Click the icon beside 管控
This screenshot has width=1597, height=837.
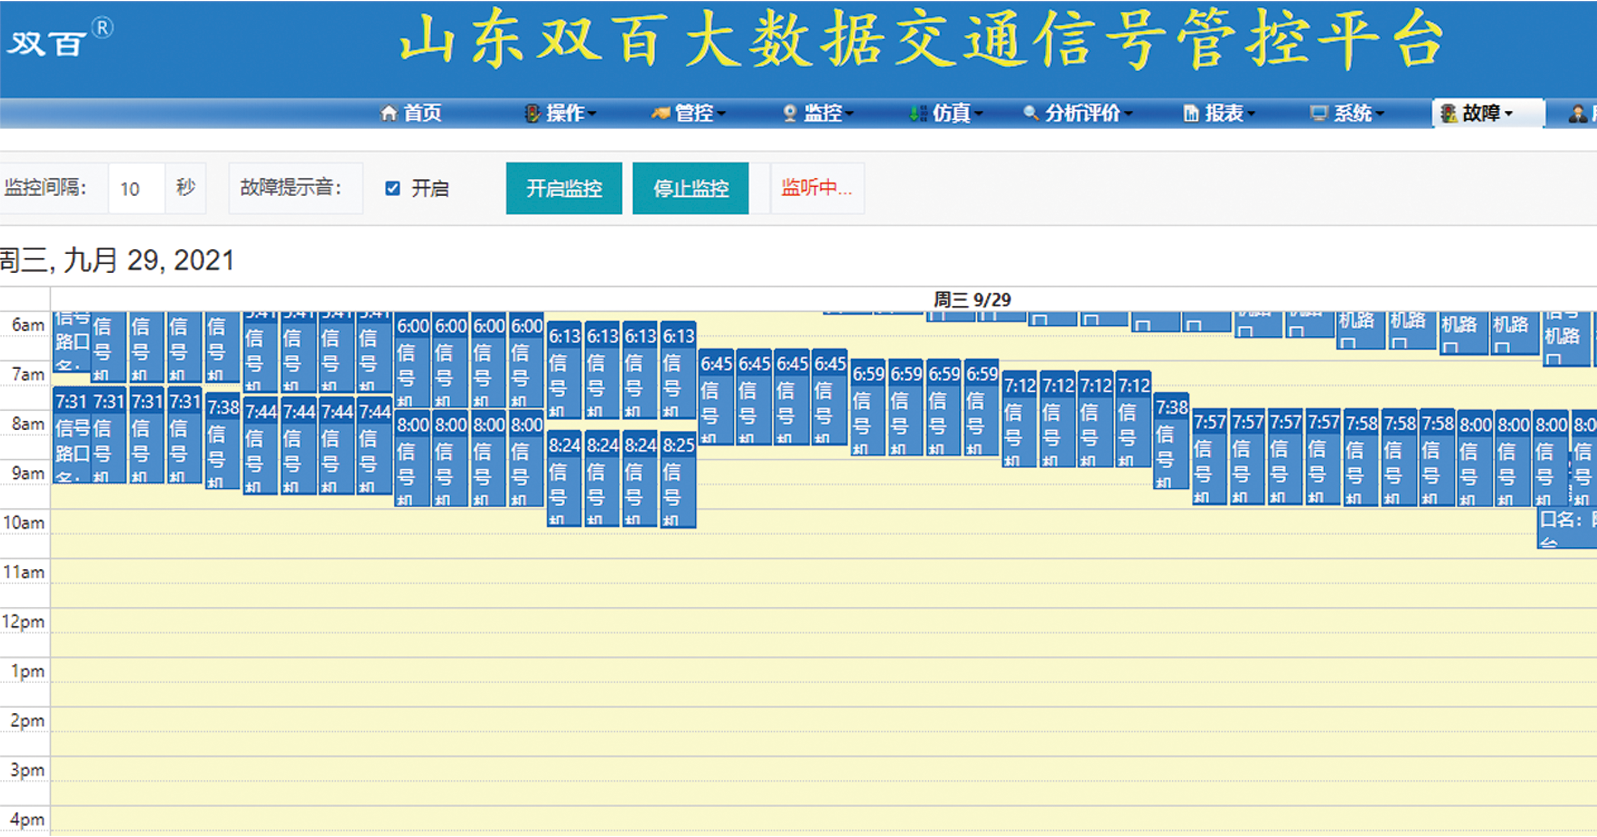pyautogui.click(x=660, y=113)
